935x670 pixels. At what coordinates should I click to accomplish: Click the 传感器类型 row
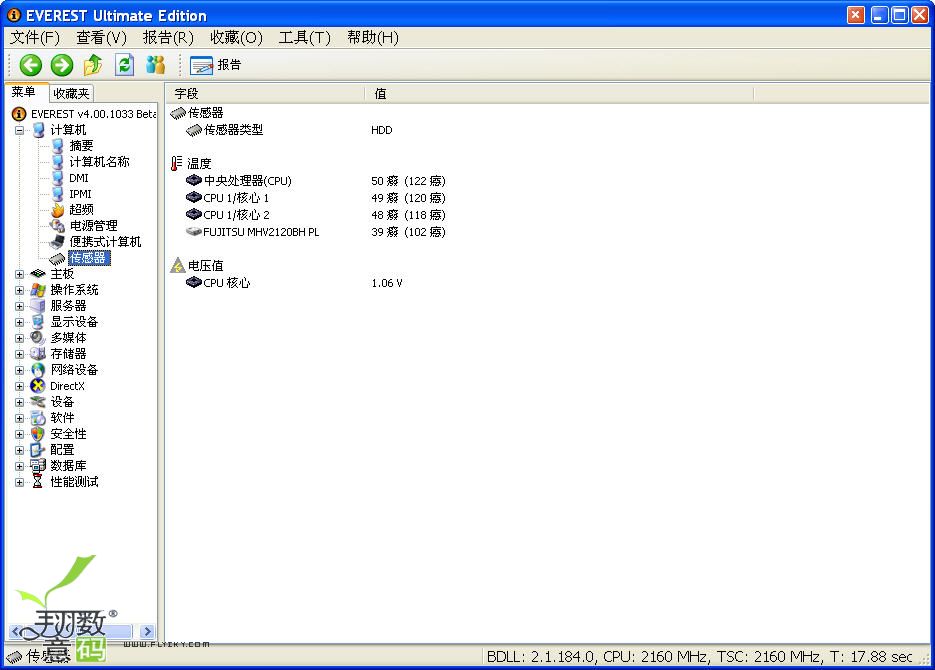pyautogui.click(x=233, y=130)
